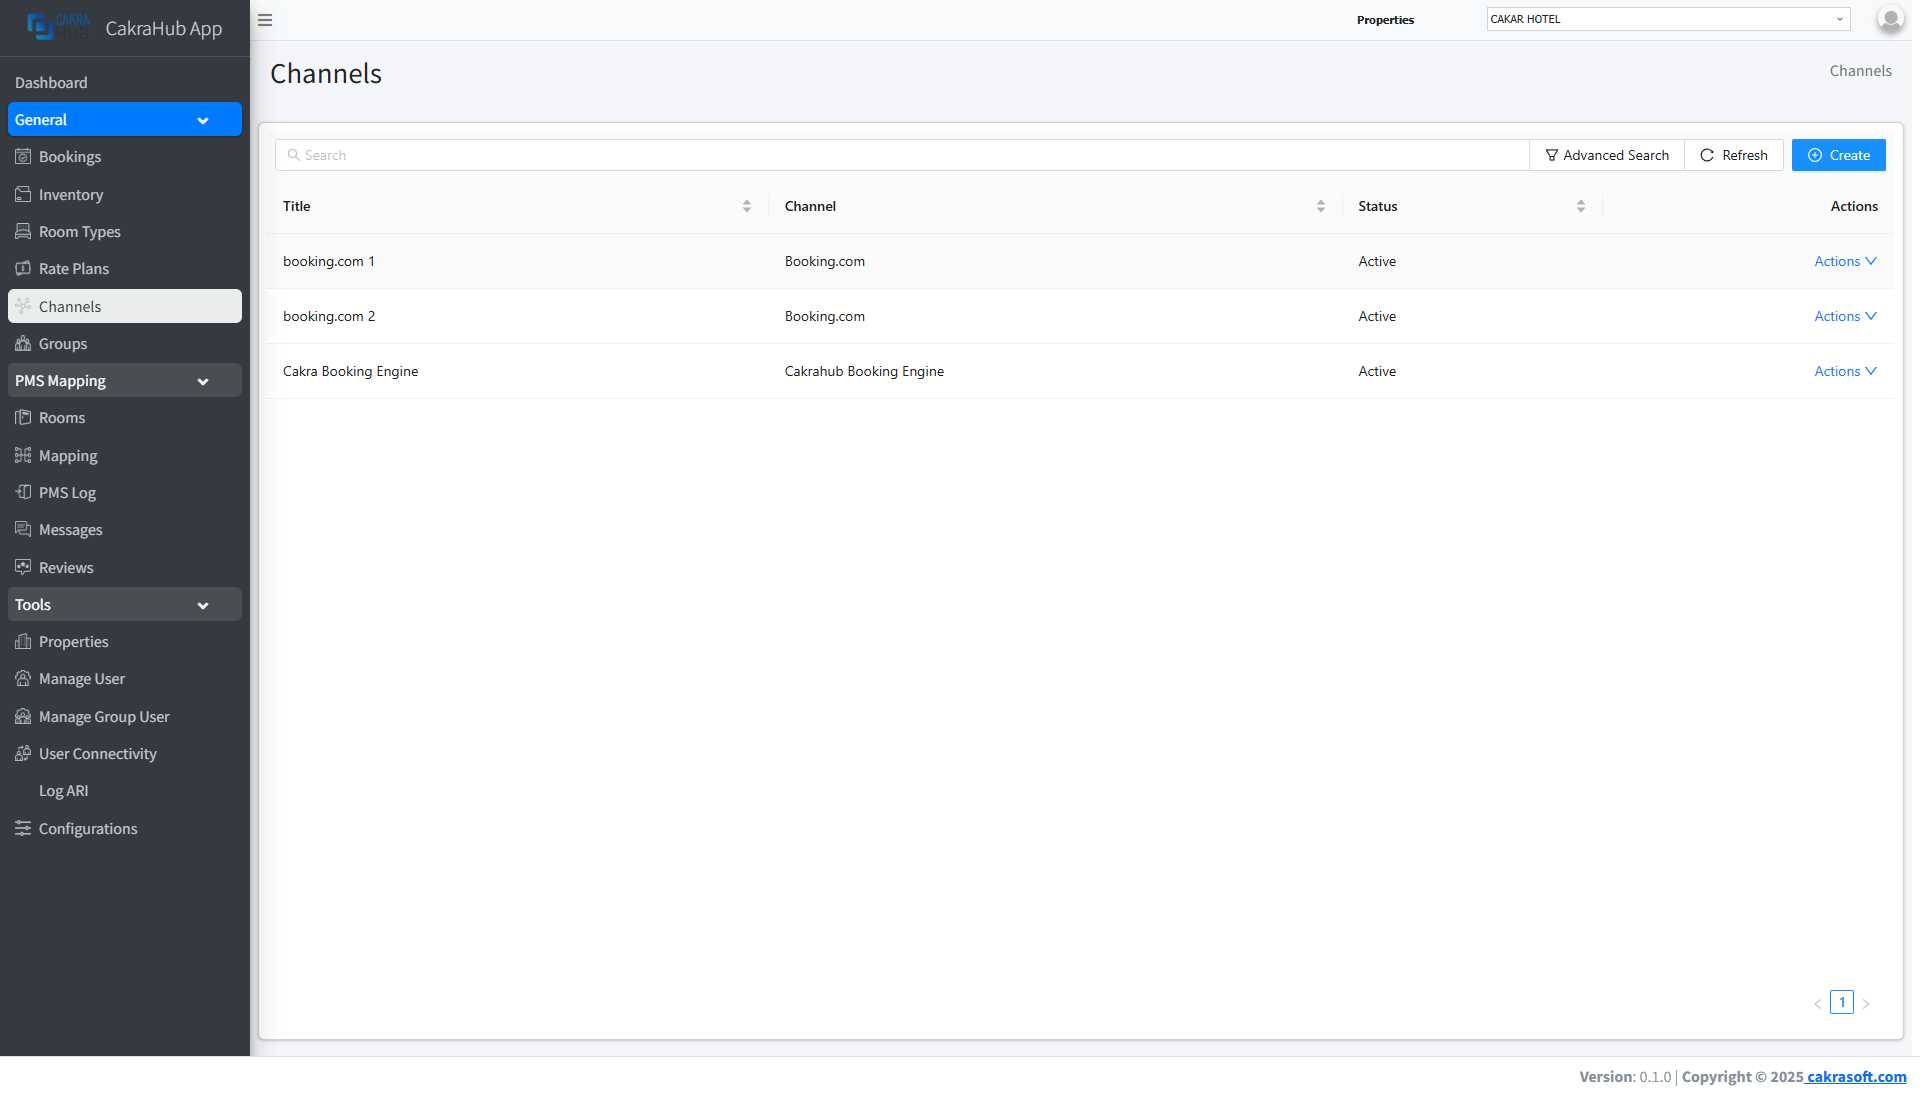The height and width of the screenshot is (1096, 1920).
Task: Open the Properties CAKAR HOTEL dropdown
Action: point(1667,19)
